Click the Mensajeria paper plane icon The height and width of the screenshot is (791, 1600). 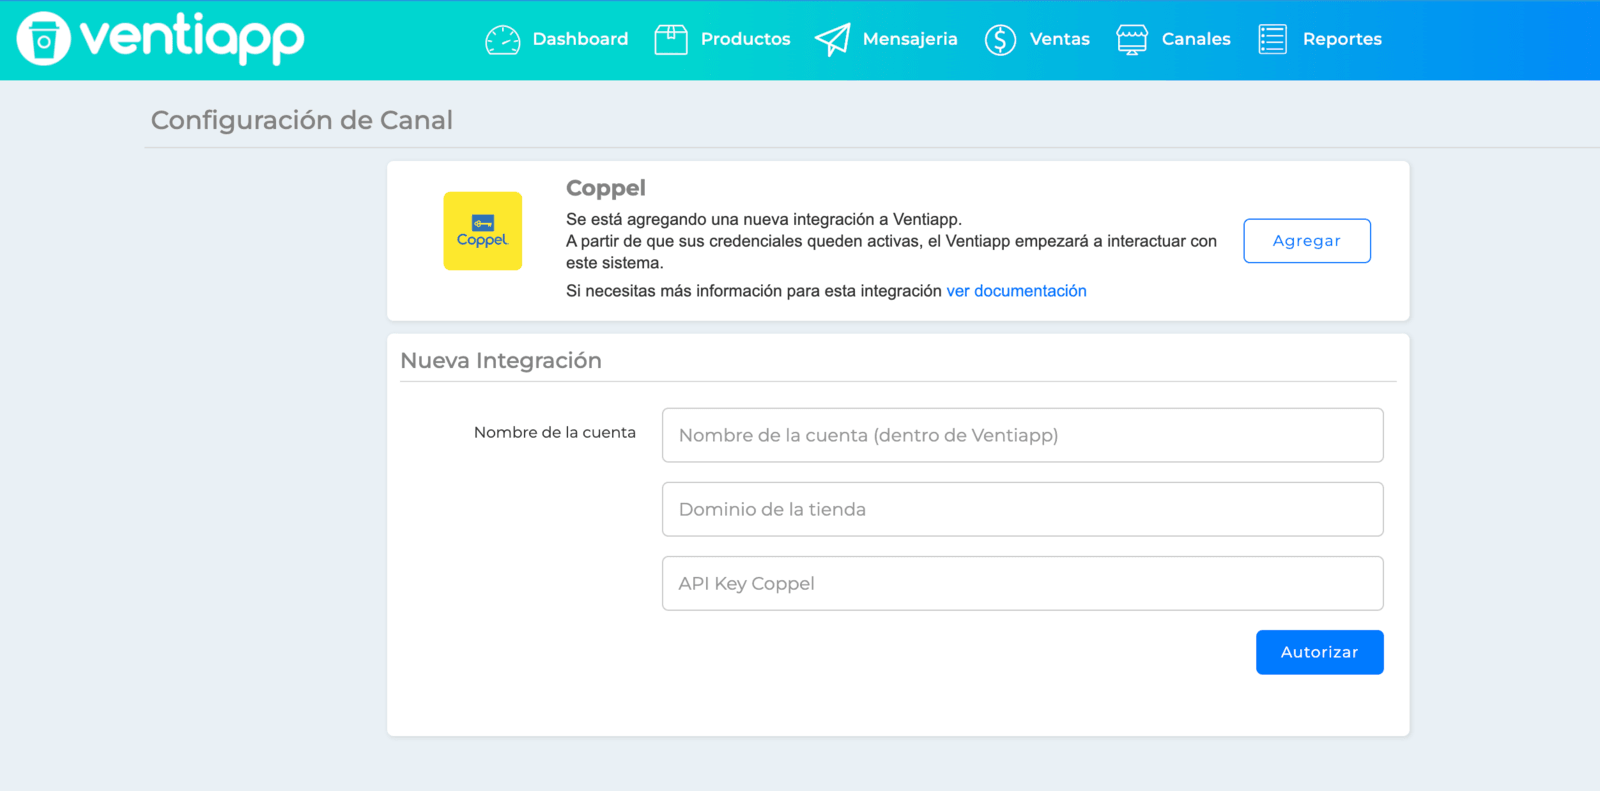point(832,40)
